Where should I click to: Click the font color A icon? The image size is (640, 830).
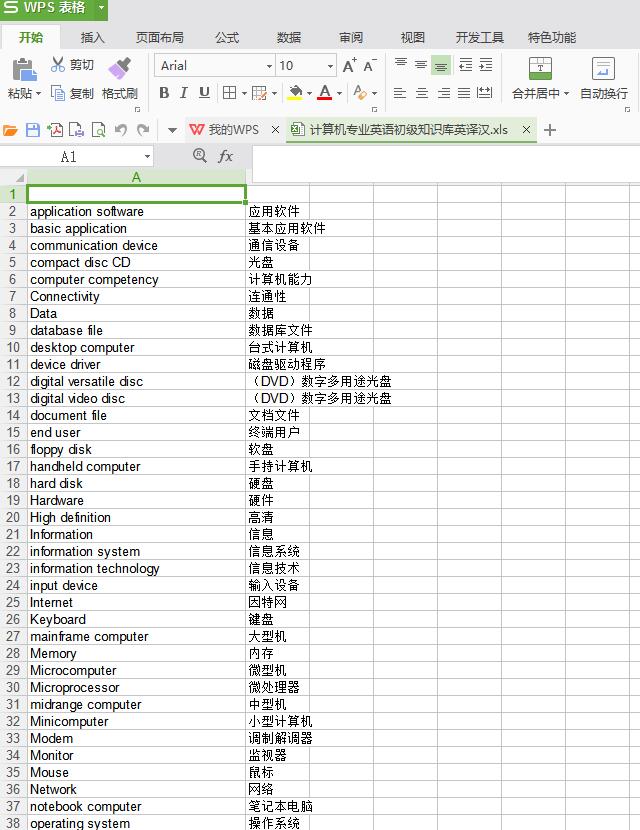click(x=325, y=93)
